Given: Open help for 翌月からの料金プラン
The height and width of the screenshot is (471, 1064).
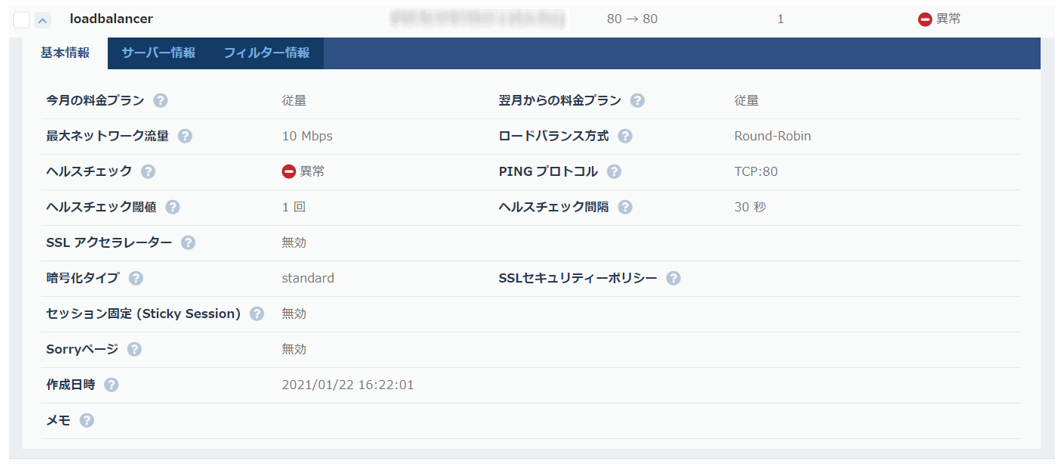Looking at the screenshot, I should click(637, 101).
